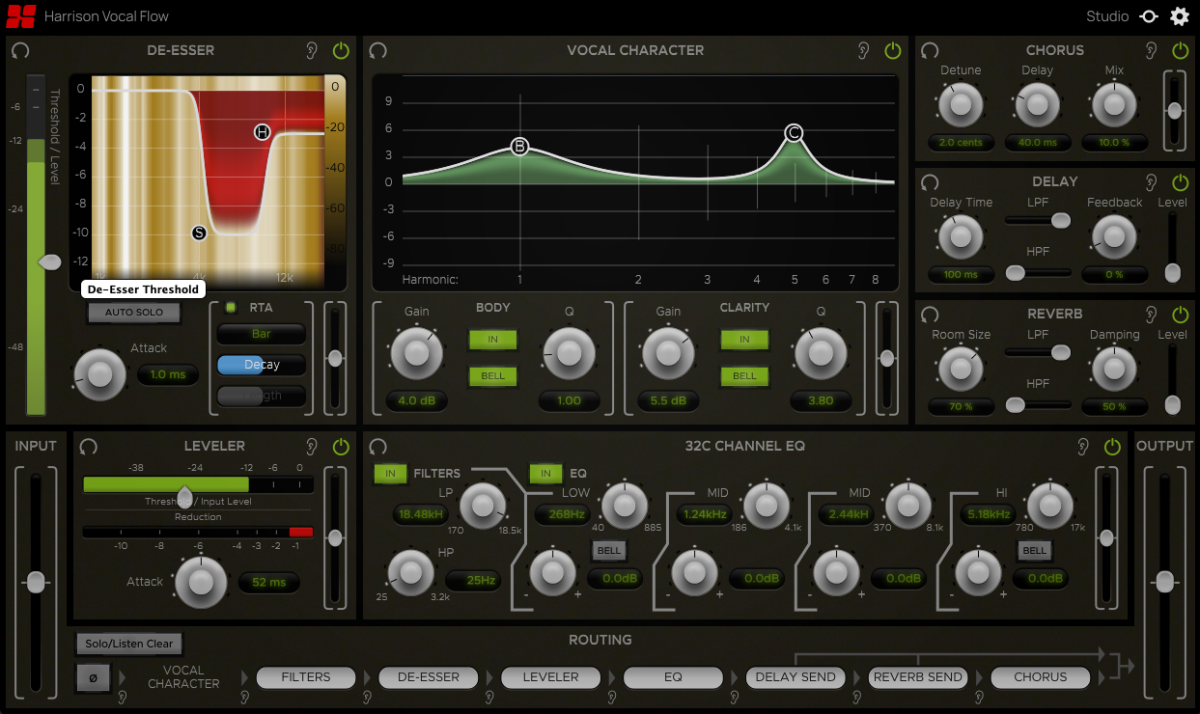The width and height of the screenshot is (1200, 714).
Task: Click the reset arrow on the Reverb panel
Action: pyautogui.click(x=928, y=313)
